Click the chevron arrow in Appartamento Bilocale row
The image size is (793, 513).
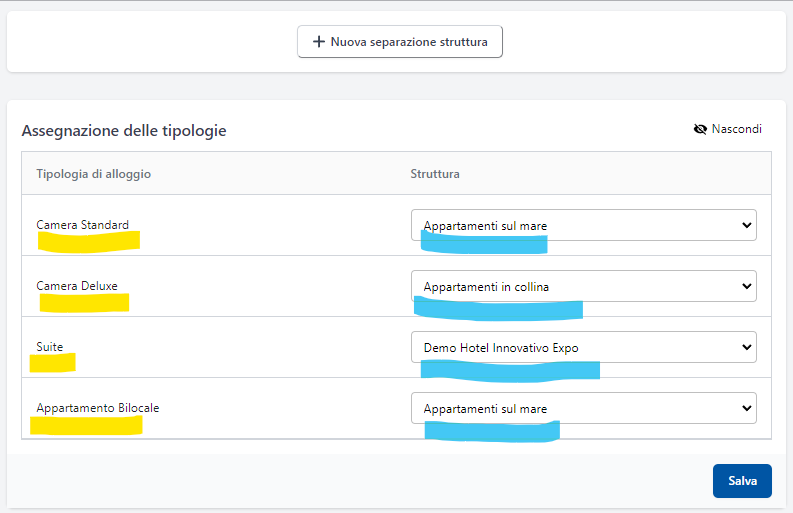(x=746, y=409)
